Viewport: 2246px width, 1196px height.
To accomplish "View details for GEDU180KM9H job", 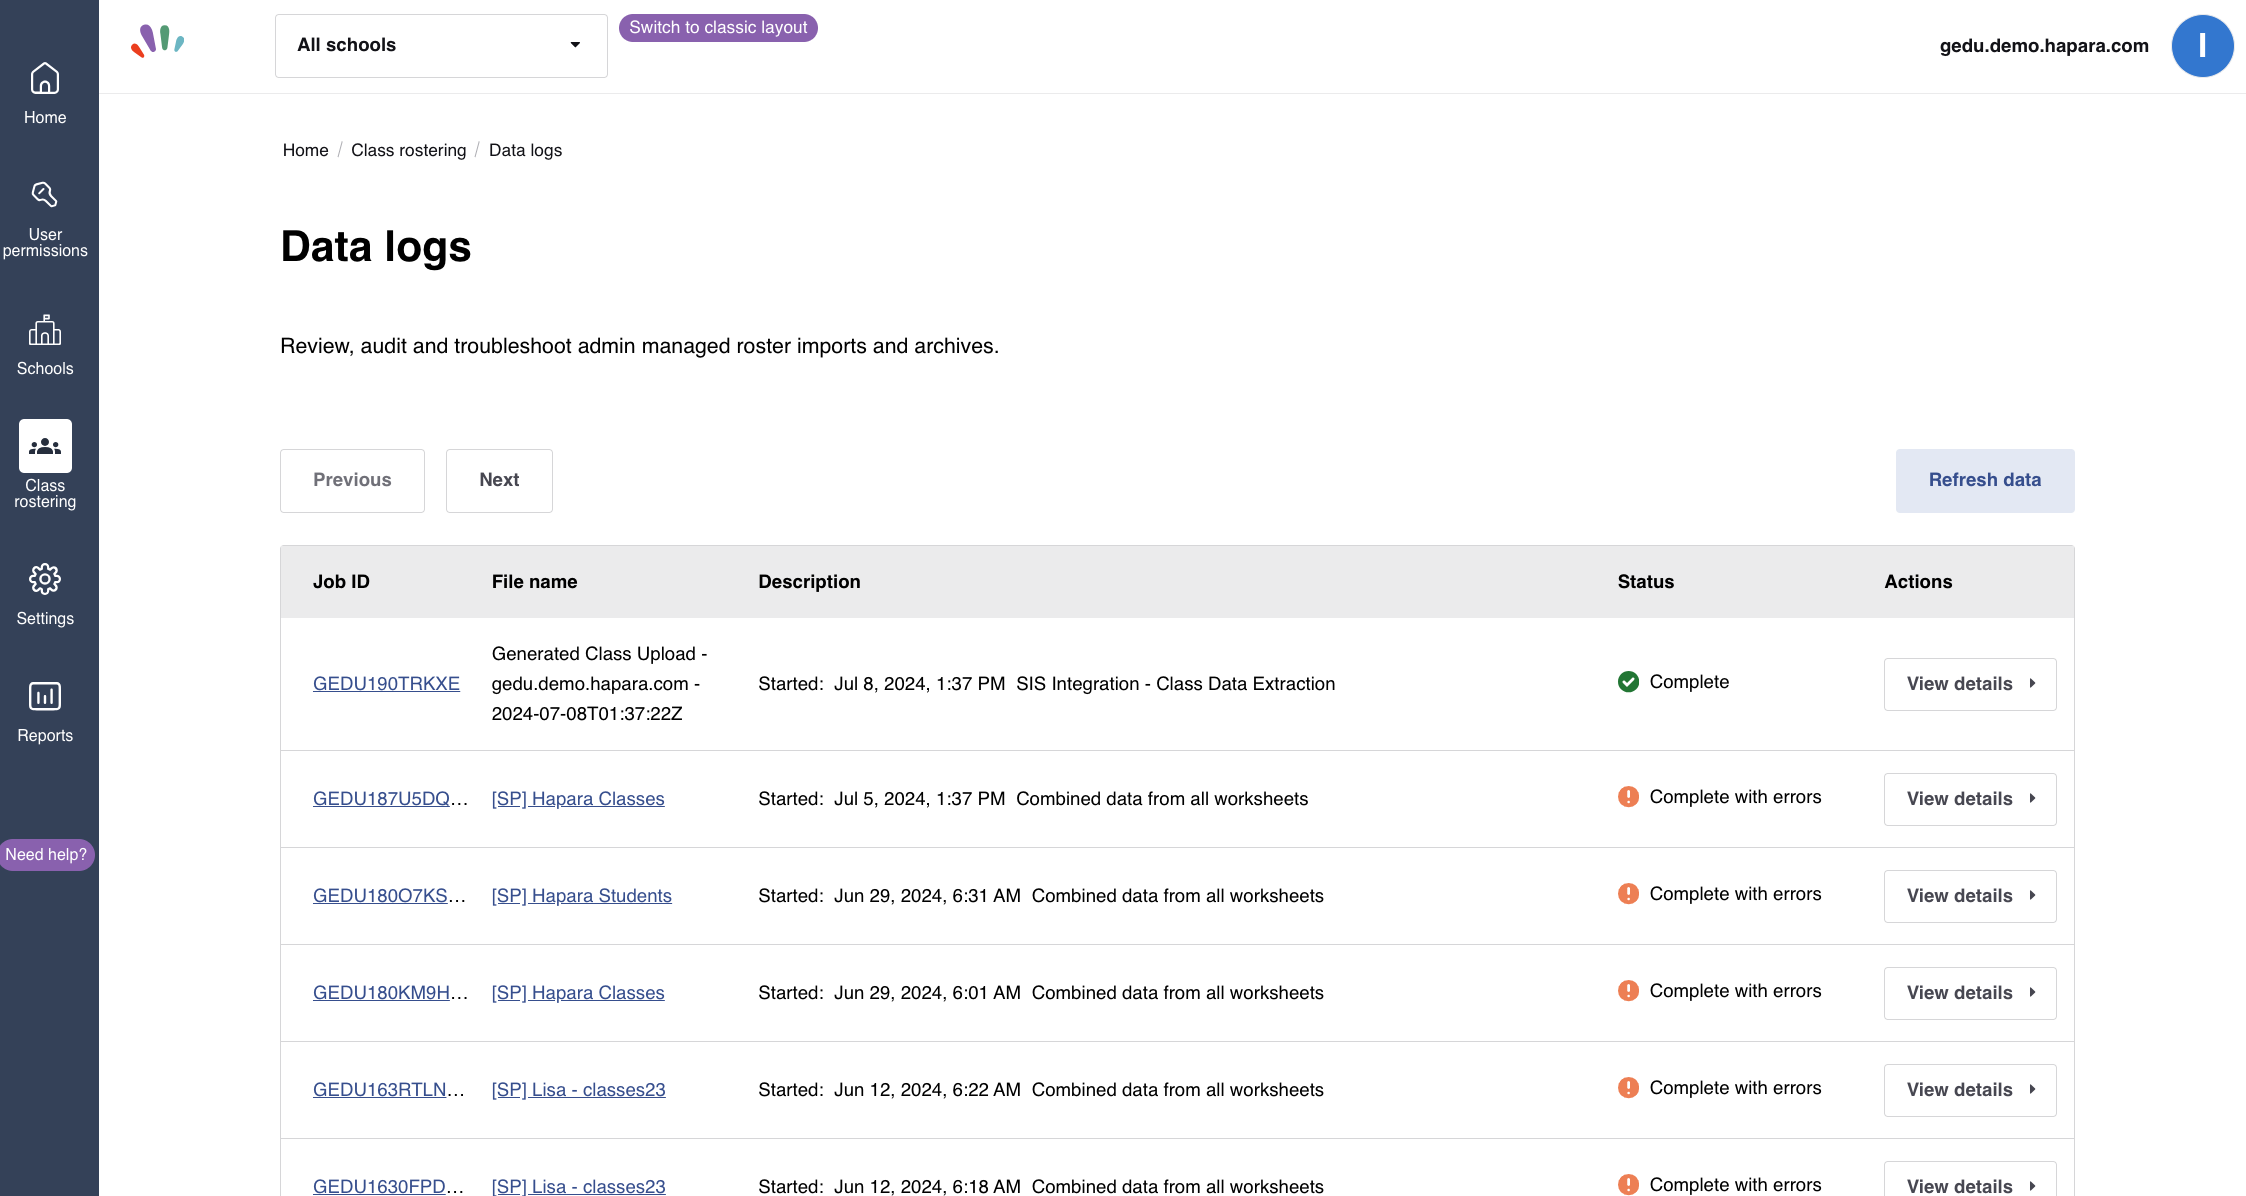I will (1970, 993).
